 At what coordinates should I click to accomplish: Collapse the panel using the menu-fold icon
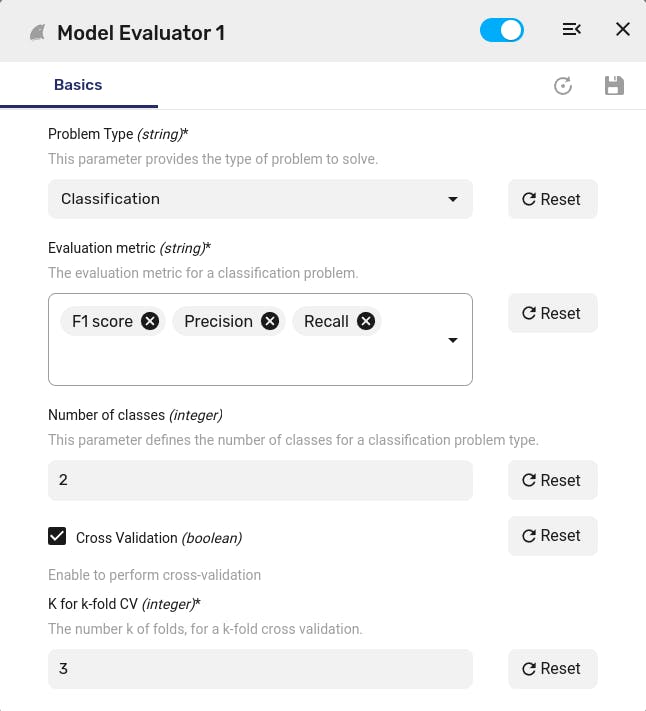(571, 29)
